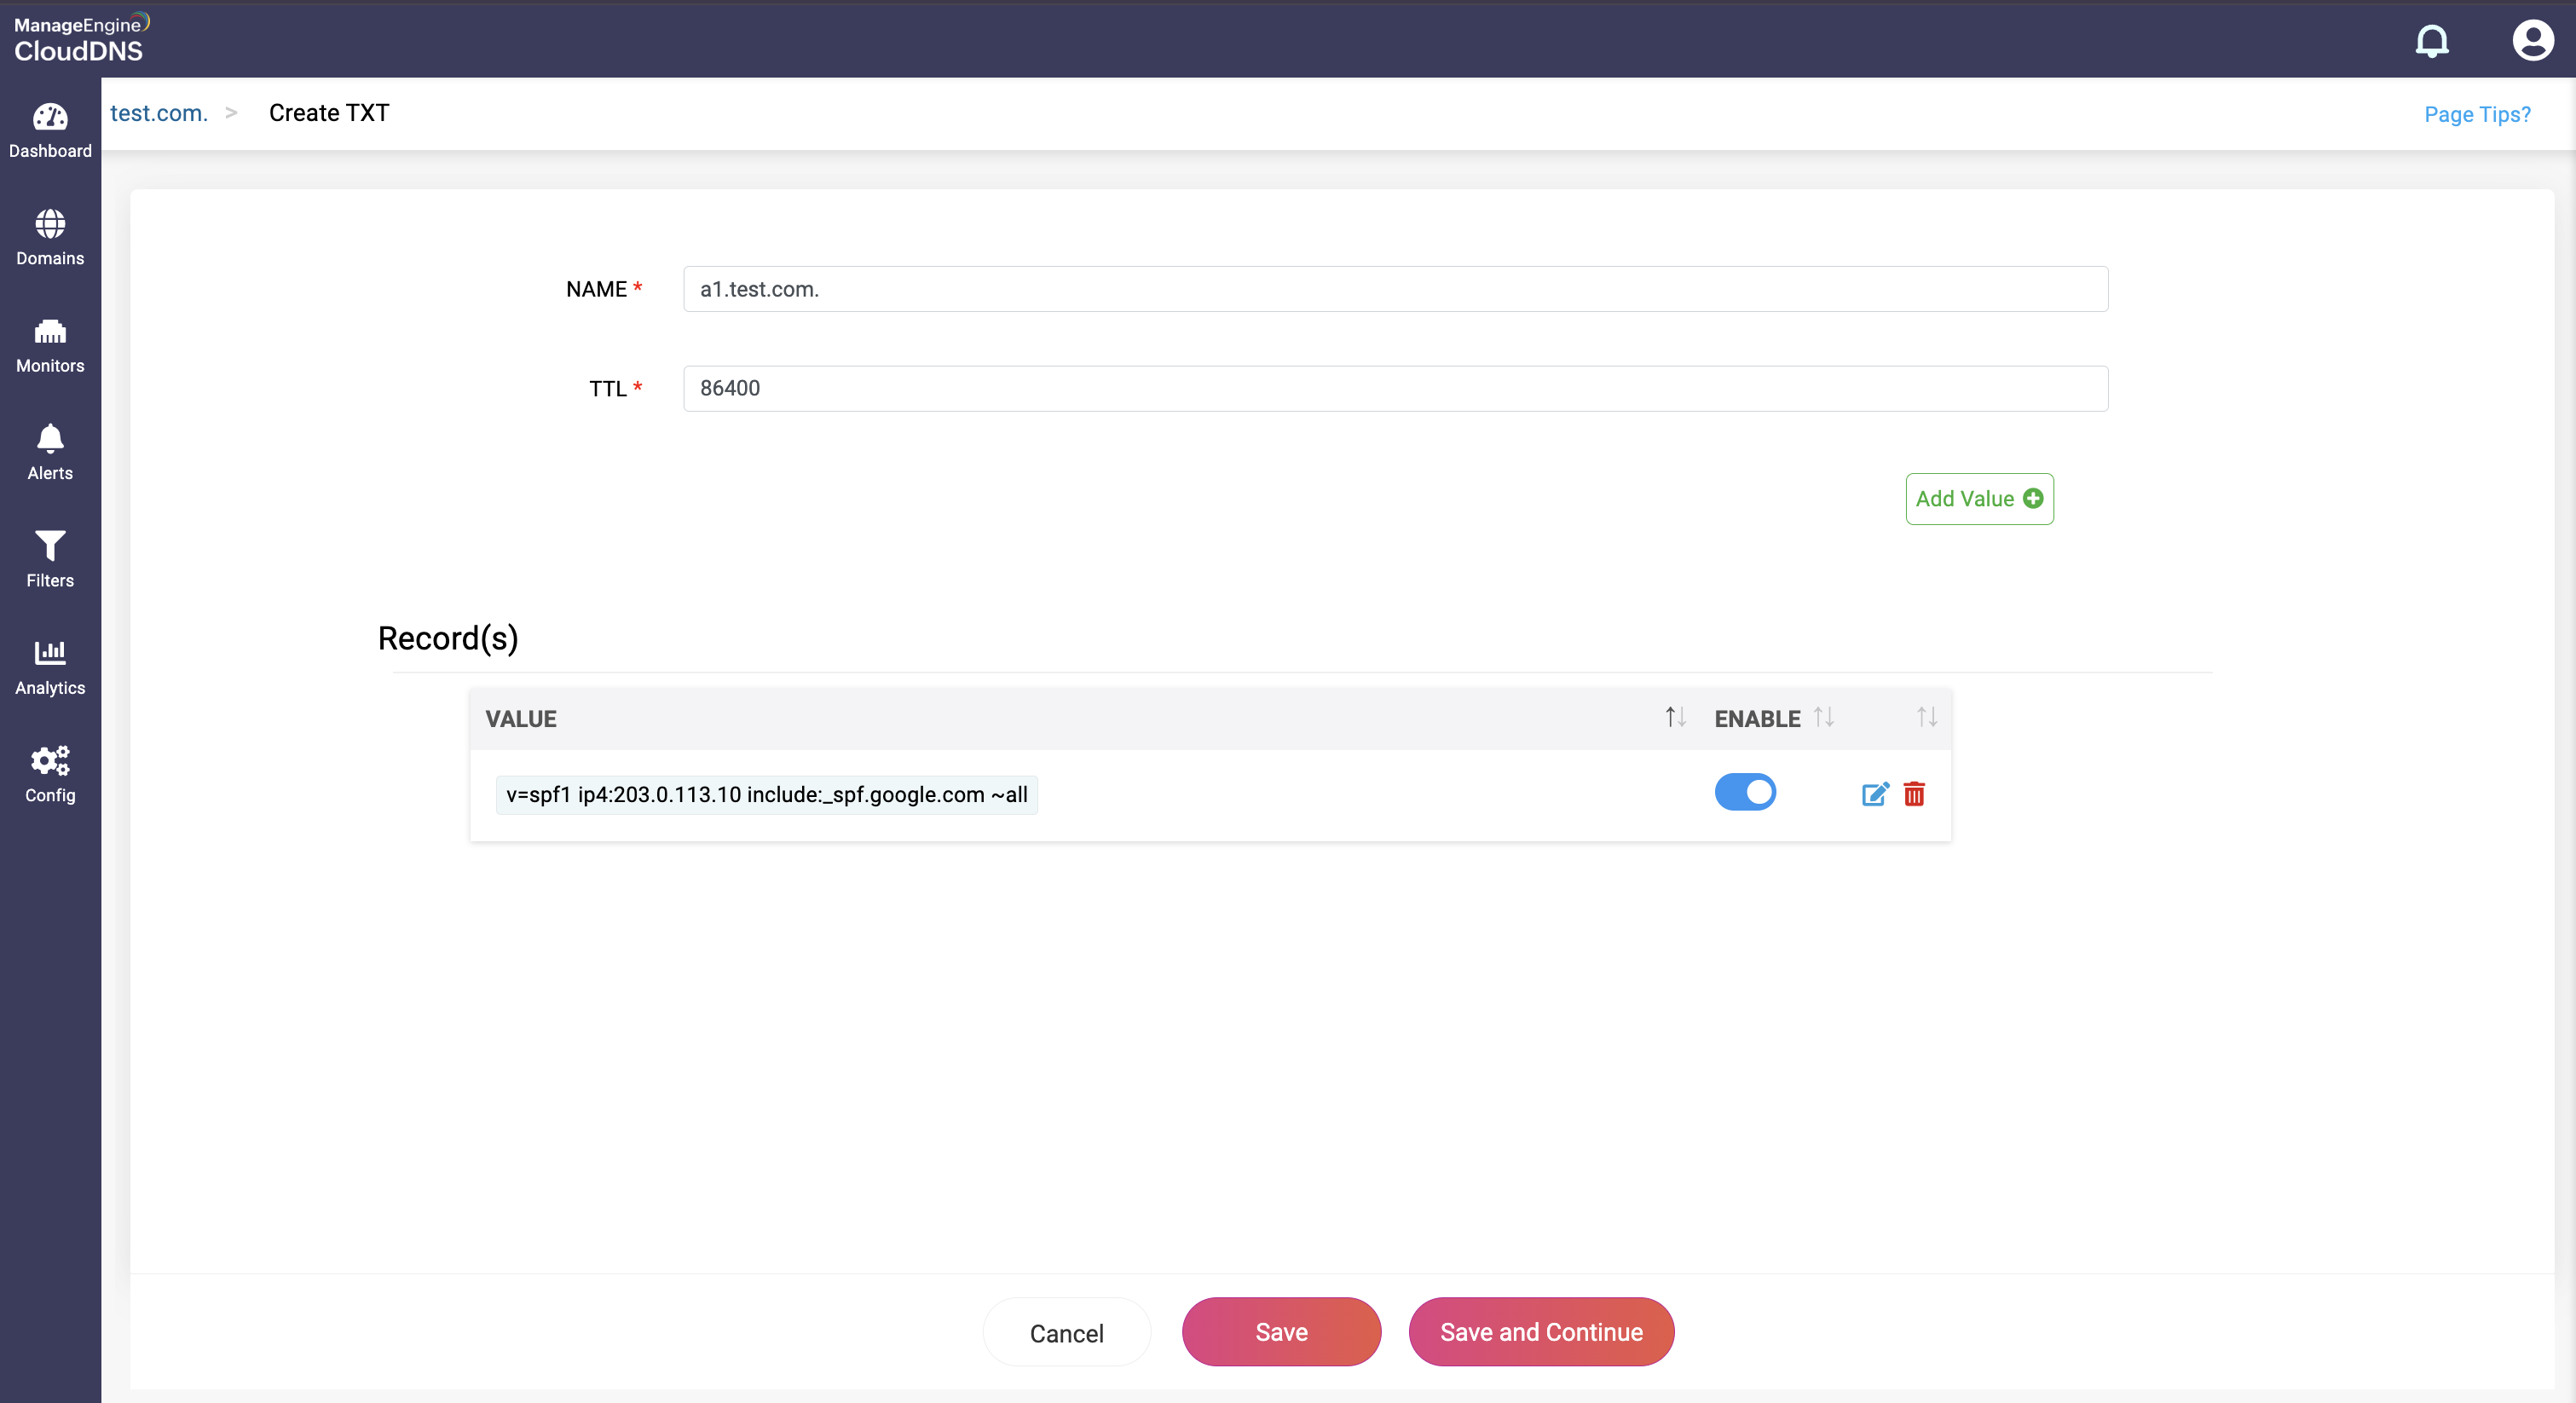
Task: Sort records by ENABLE column
Action: (x=1823, y=717)
